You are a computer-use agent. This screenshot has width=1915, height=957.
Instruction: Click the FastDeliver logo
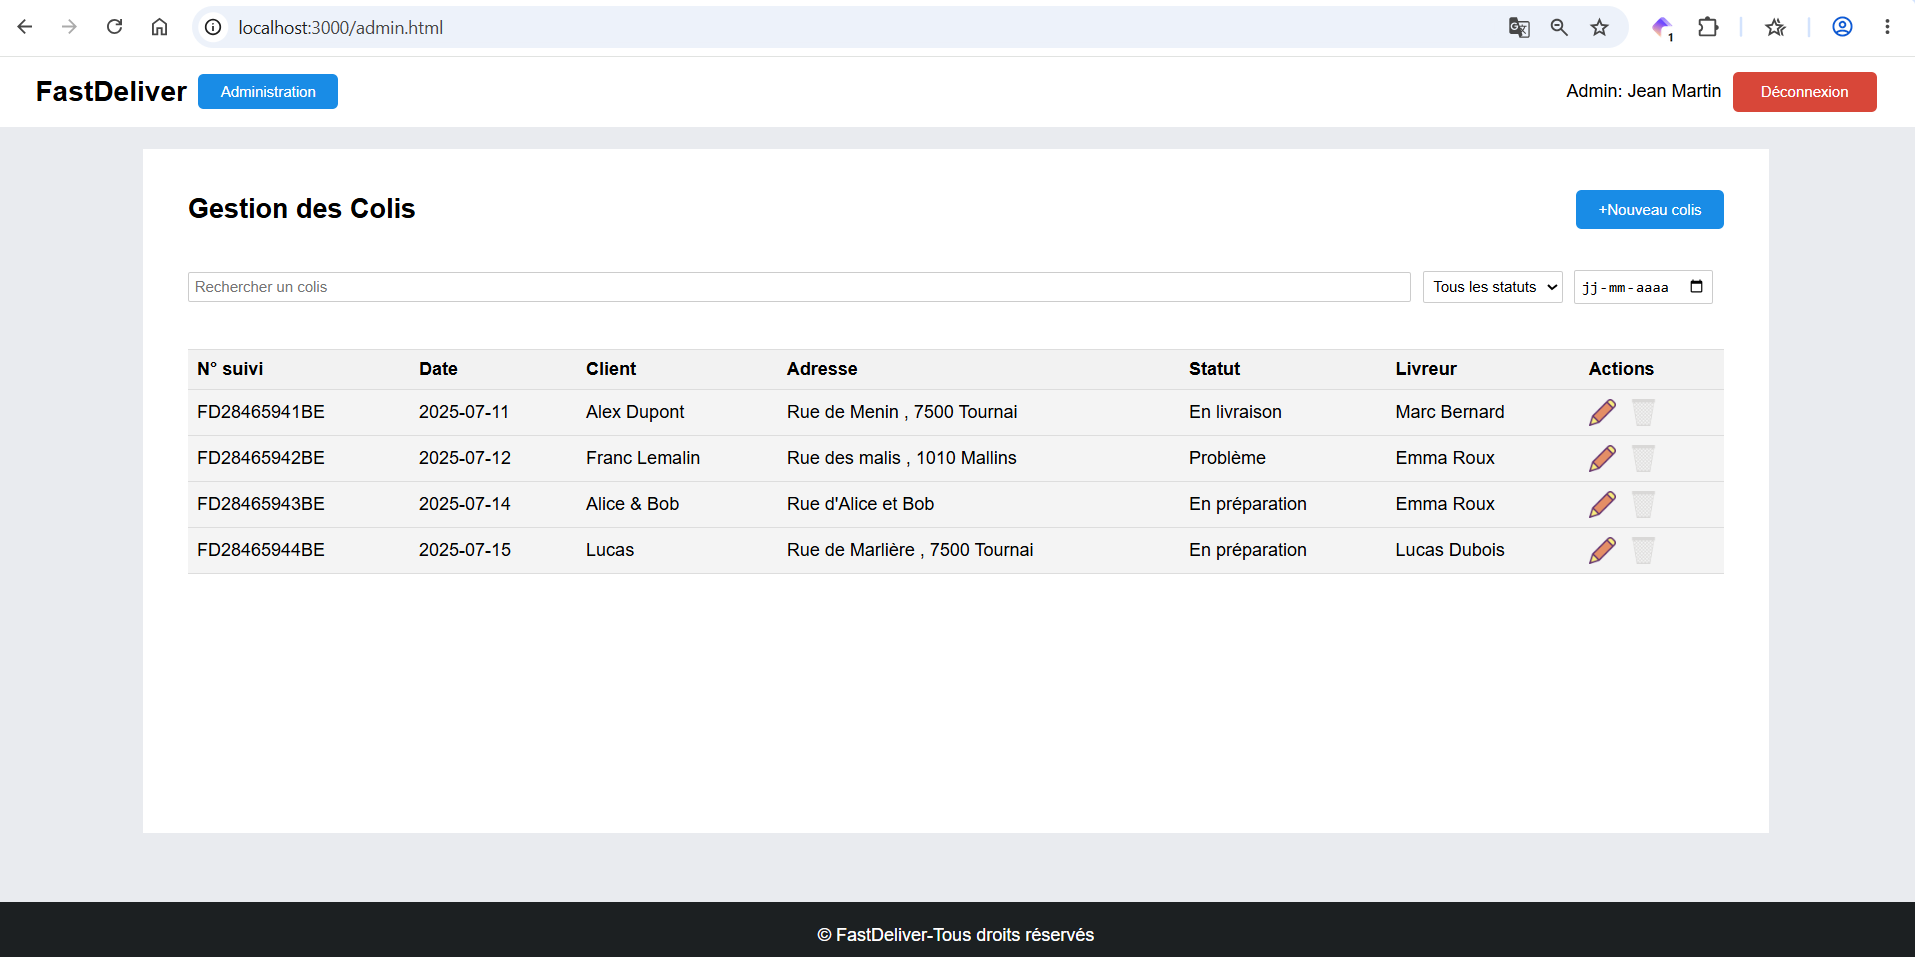tap(111, 91)
